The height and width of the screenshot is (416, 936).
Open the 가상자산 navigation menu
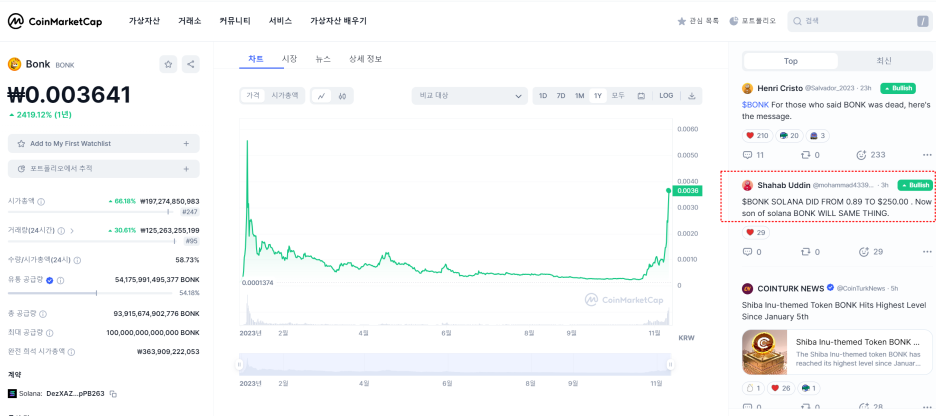144,21
